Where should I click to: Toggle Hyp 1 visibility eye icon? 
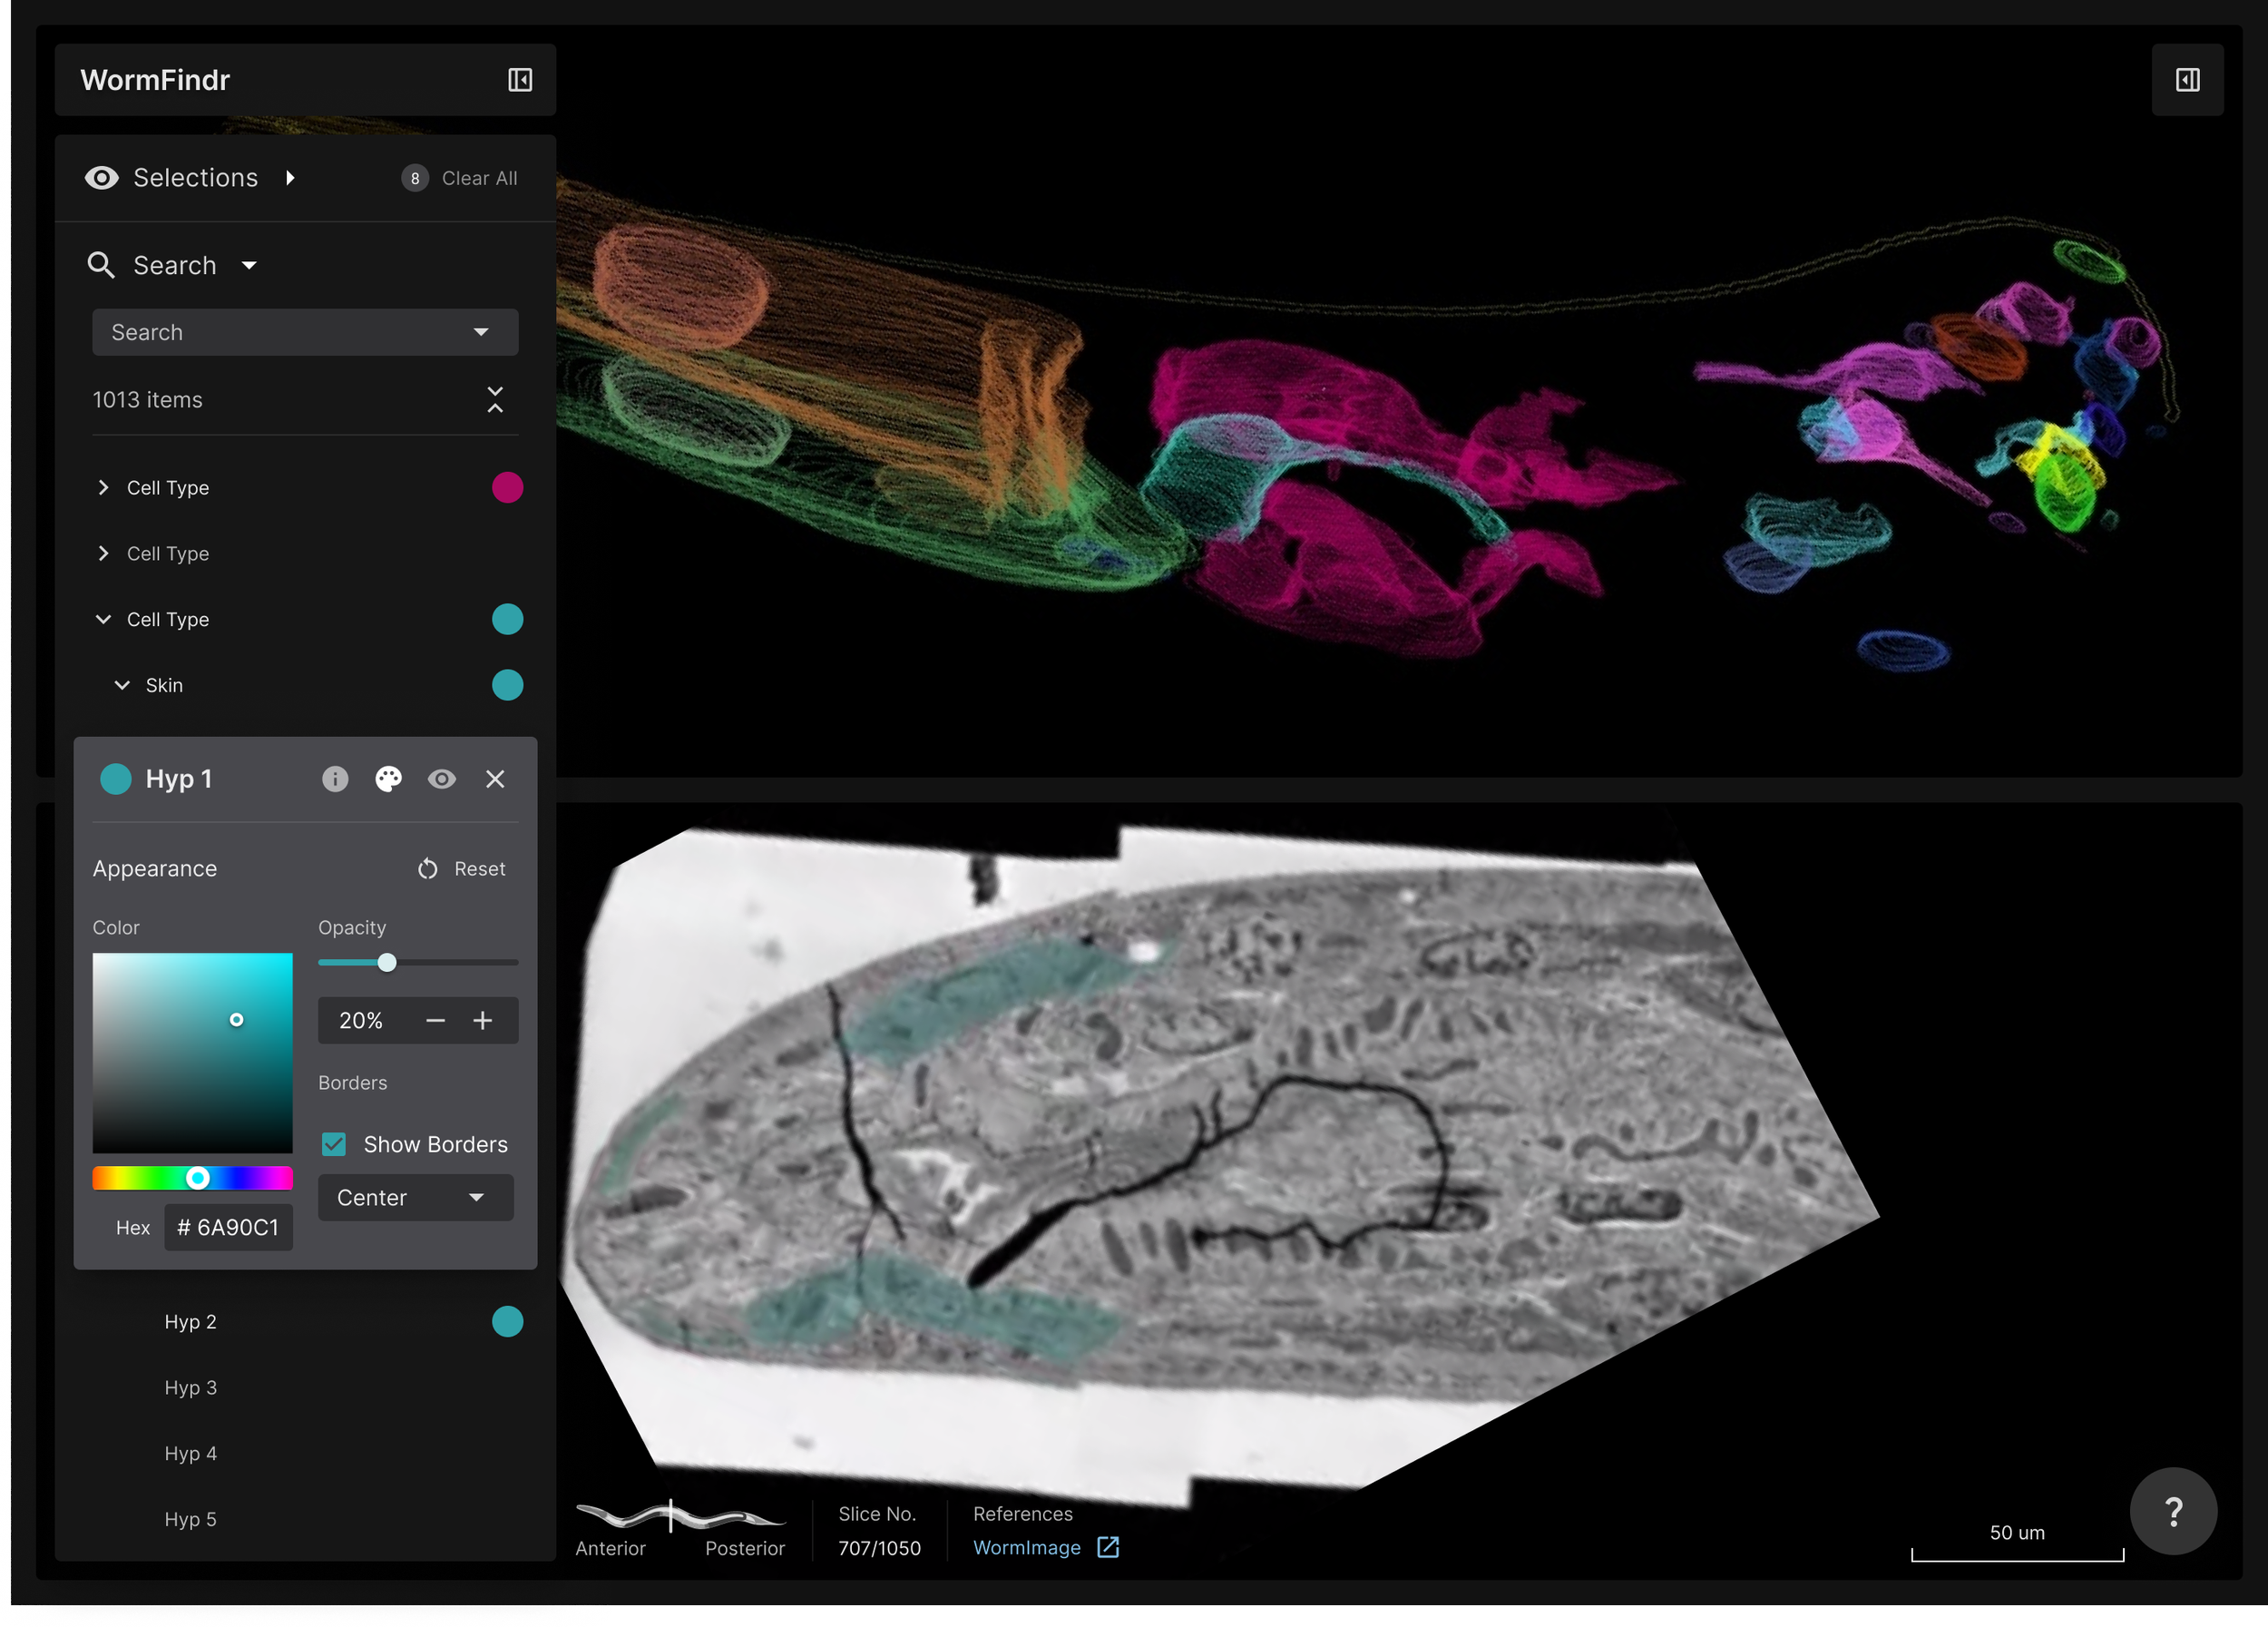point(441,779)
